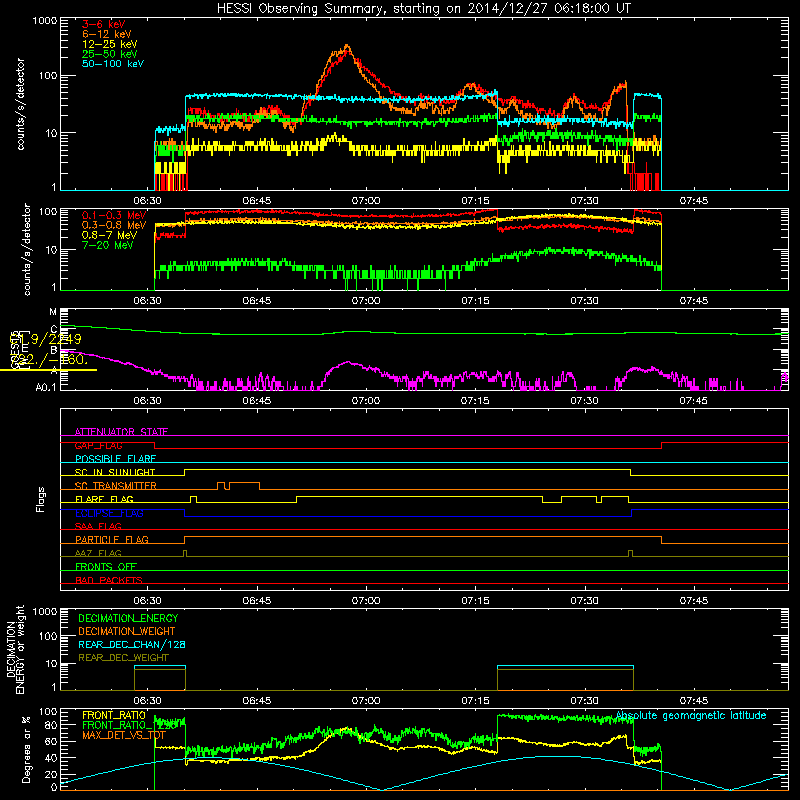The width and height of the screenshot is (800, 800).
Task: Click the 'Flags' vertical axis title
Action: pyautogui.click(x=41, y=499)
